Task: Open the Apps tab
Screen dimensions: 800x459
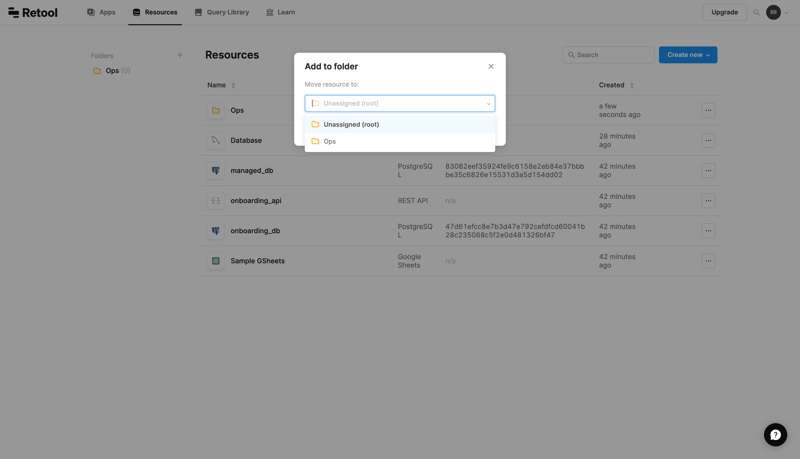Action: [x=101, y=12]
